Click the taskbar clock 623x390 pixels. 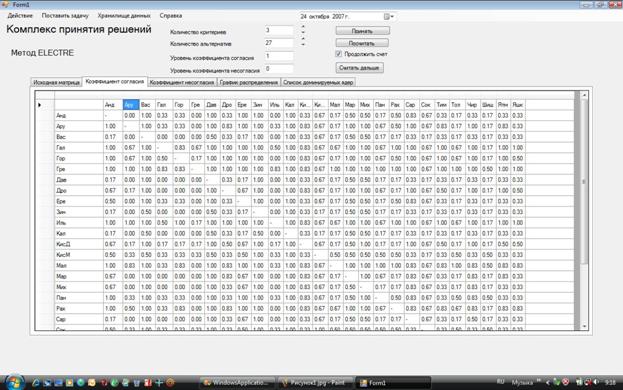tap(610, 382)
